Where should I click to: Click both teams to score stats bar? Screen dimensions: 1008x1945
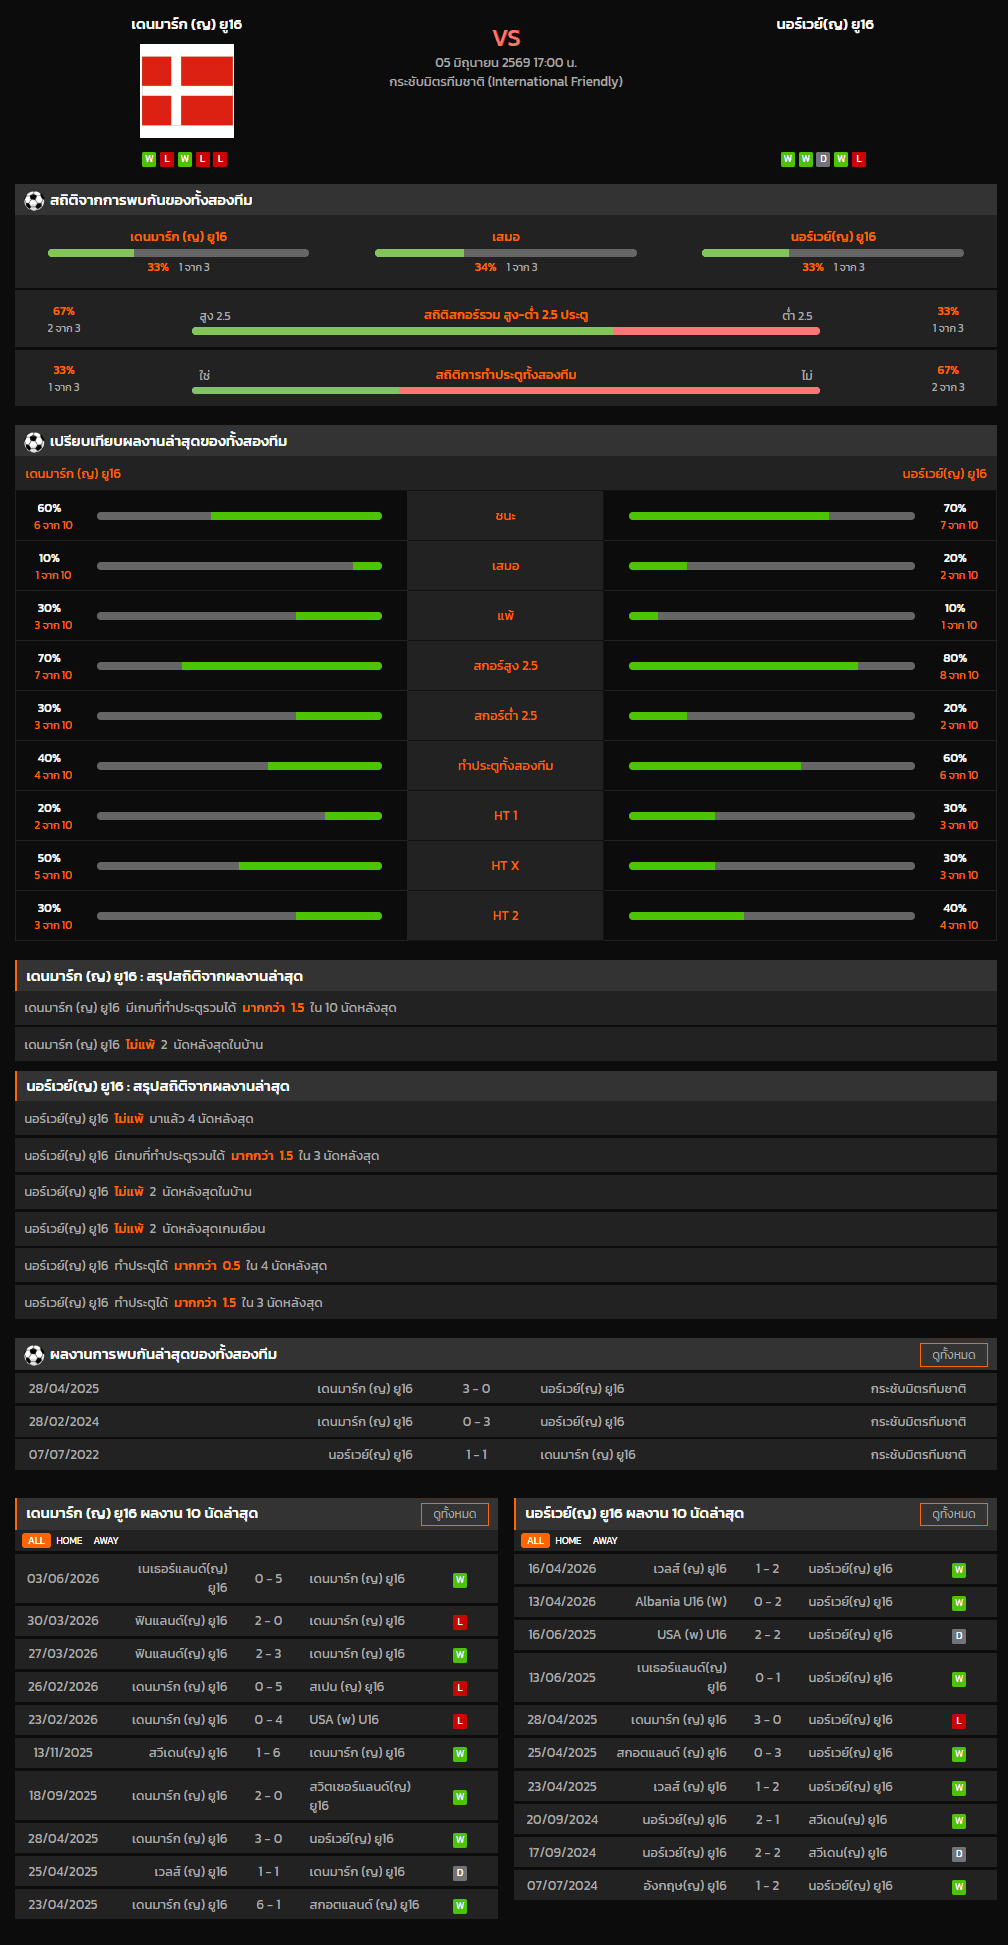pos(506,390)
